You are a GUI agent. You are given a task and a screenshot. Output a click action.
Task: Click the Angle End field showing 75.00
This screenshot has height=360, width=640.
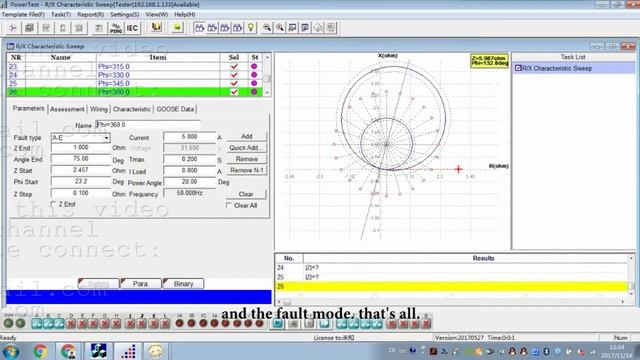click(81, 159)
